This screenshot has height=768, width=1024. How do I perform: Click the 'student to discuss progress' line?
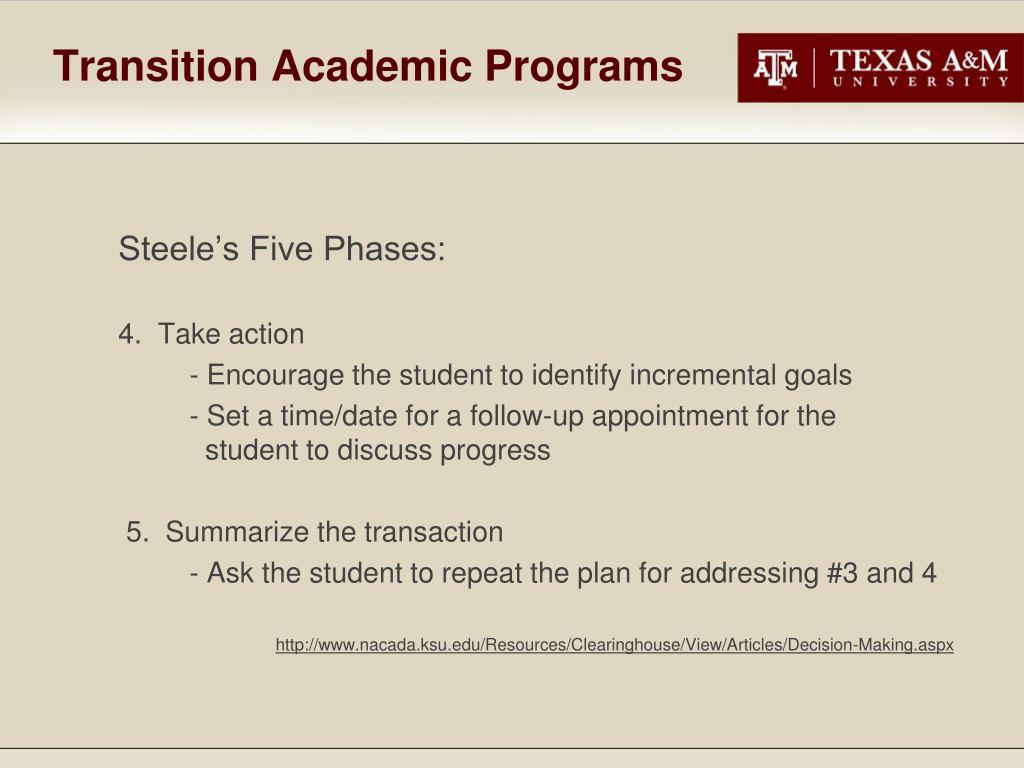(x=377, y=451)
